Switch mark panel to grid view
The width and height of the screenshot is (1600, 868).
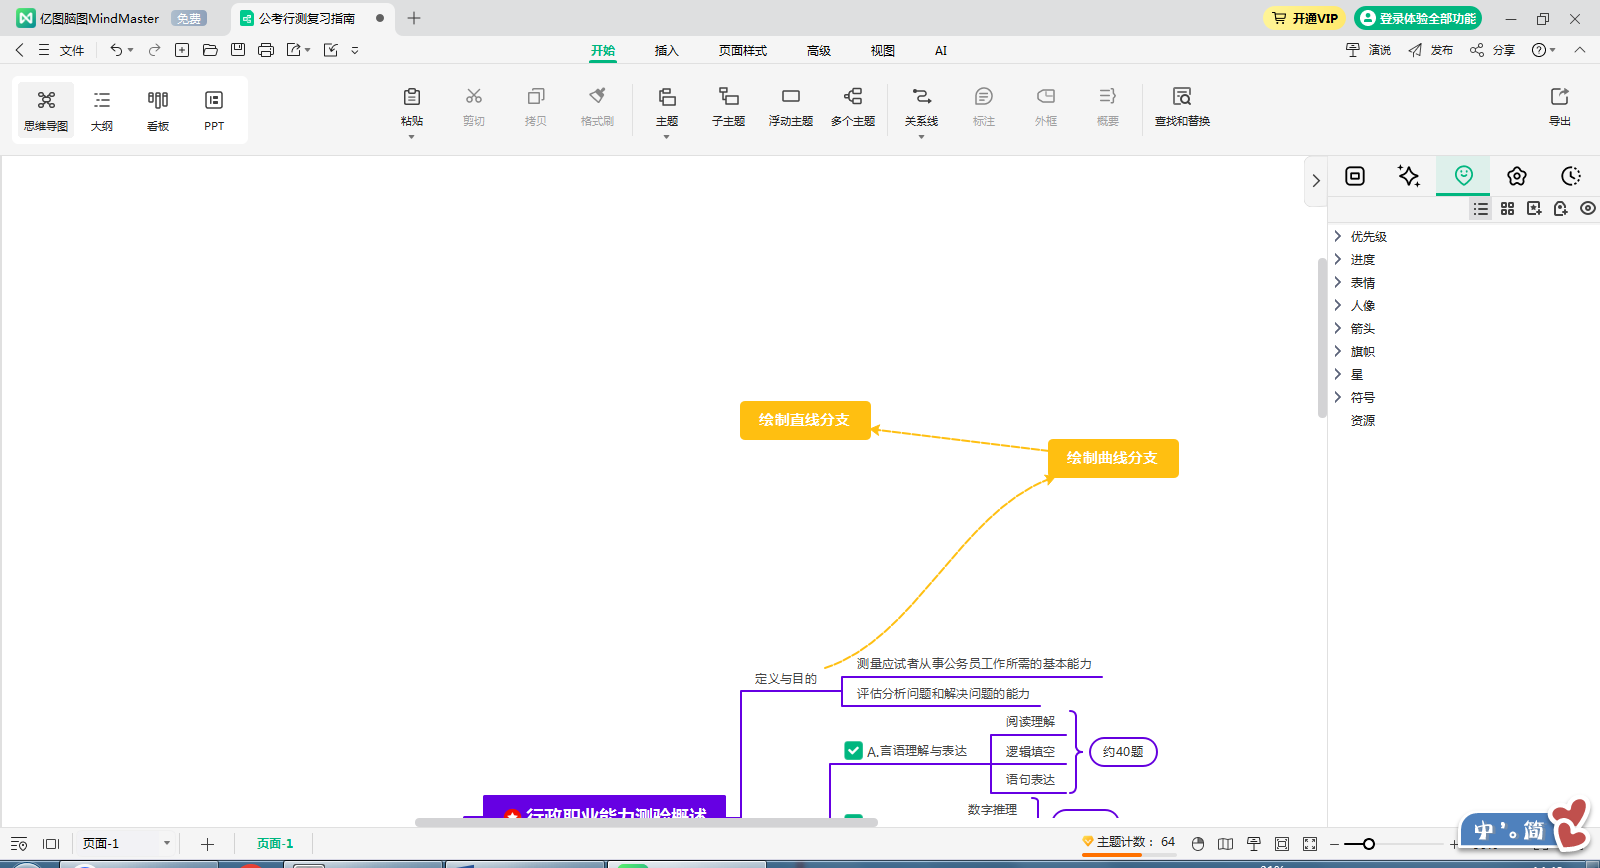click(x=1507, y=209)
